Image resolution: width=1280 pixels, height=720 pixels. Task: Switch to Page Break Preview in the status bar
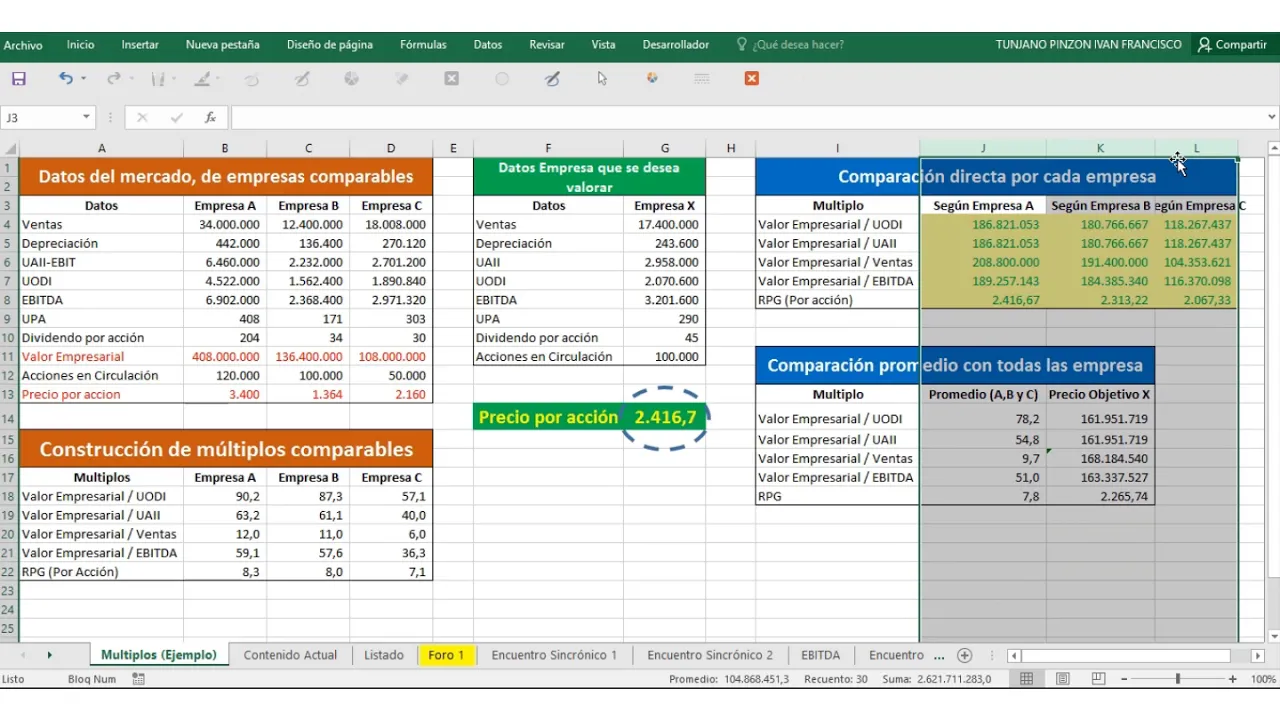click(1098, 679)
